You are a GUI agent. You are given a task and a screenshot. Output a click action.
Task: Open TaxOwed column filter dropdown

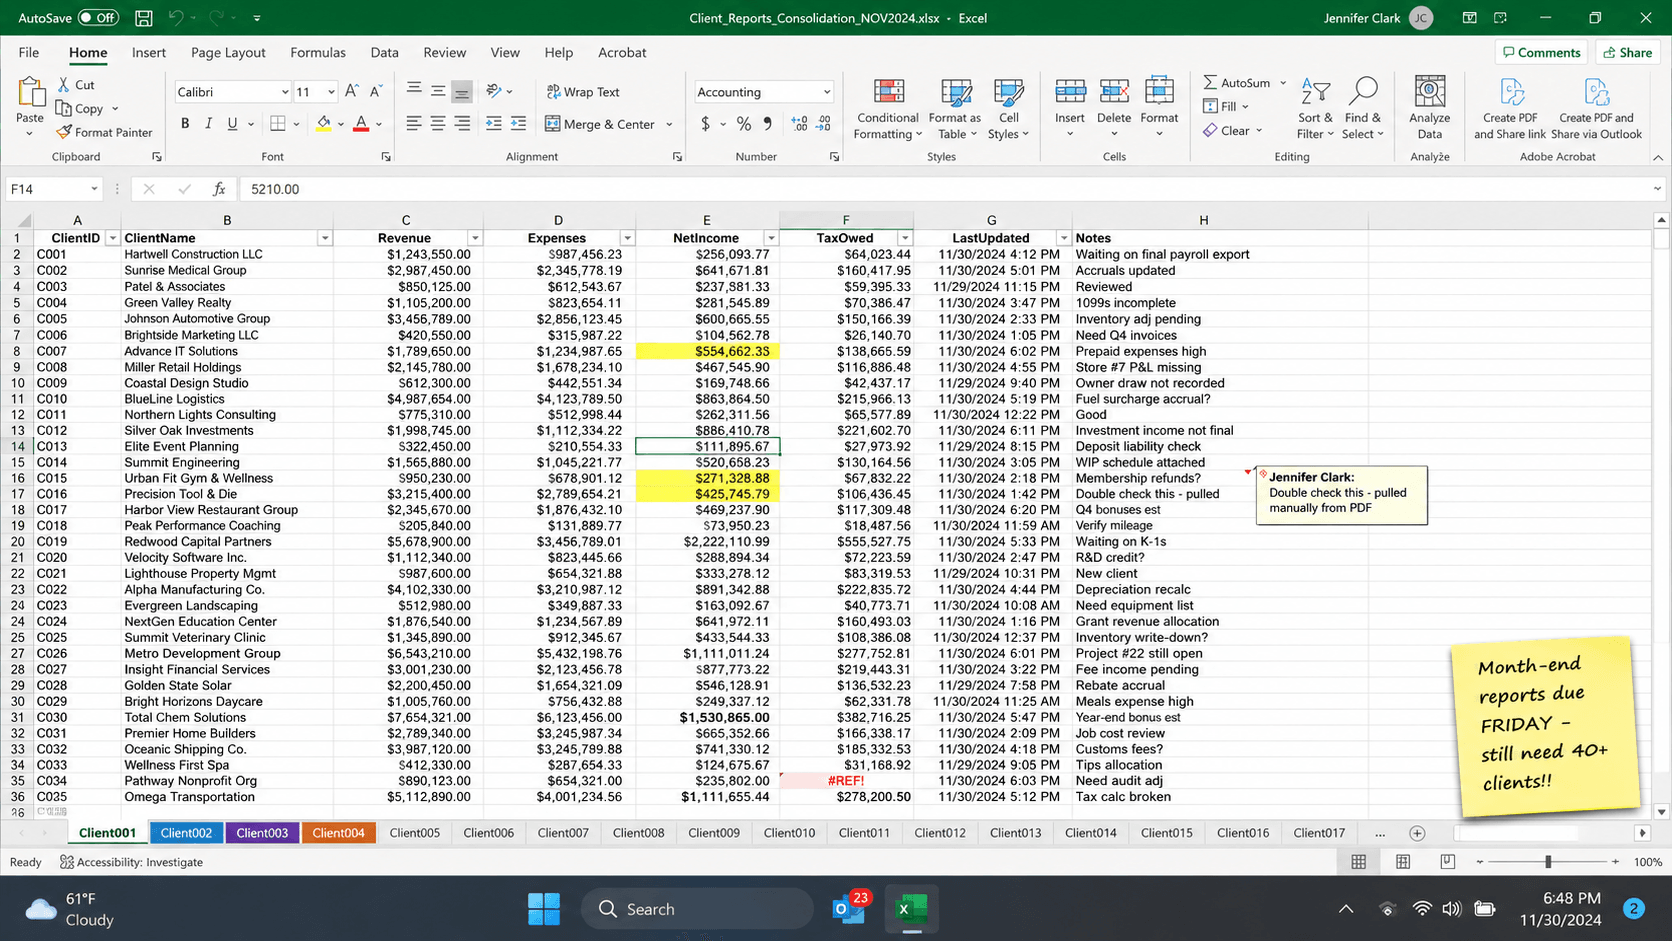click(905, 238)
